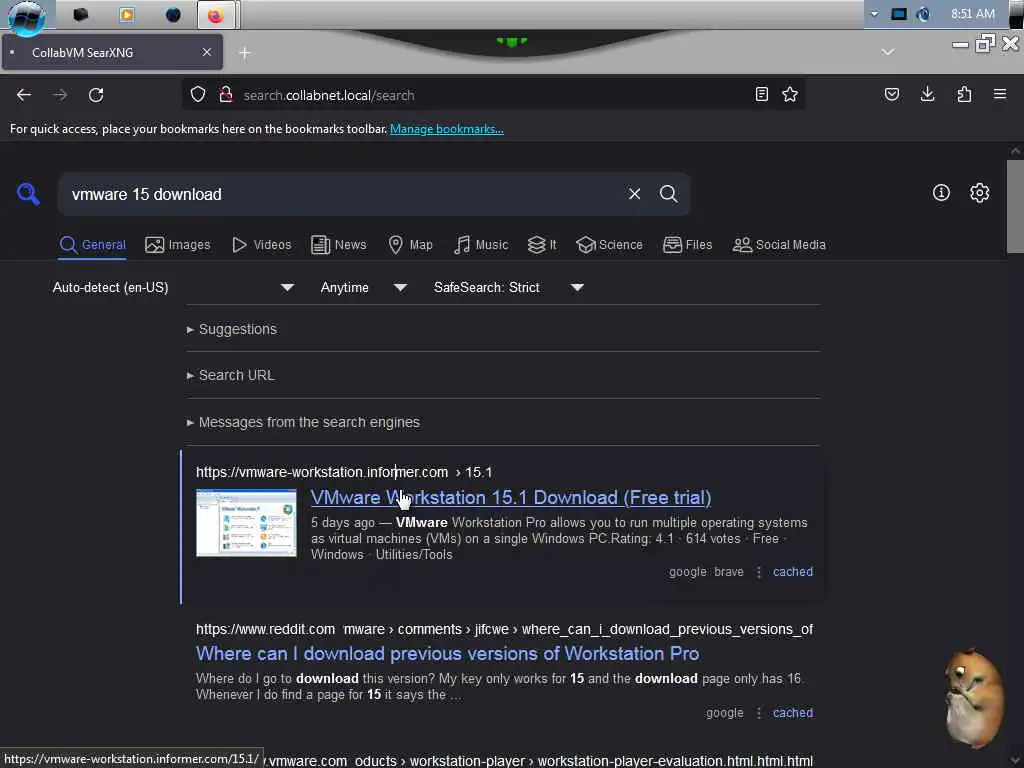Clear the search query with the X icon

(x=634, y=194)
